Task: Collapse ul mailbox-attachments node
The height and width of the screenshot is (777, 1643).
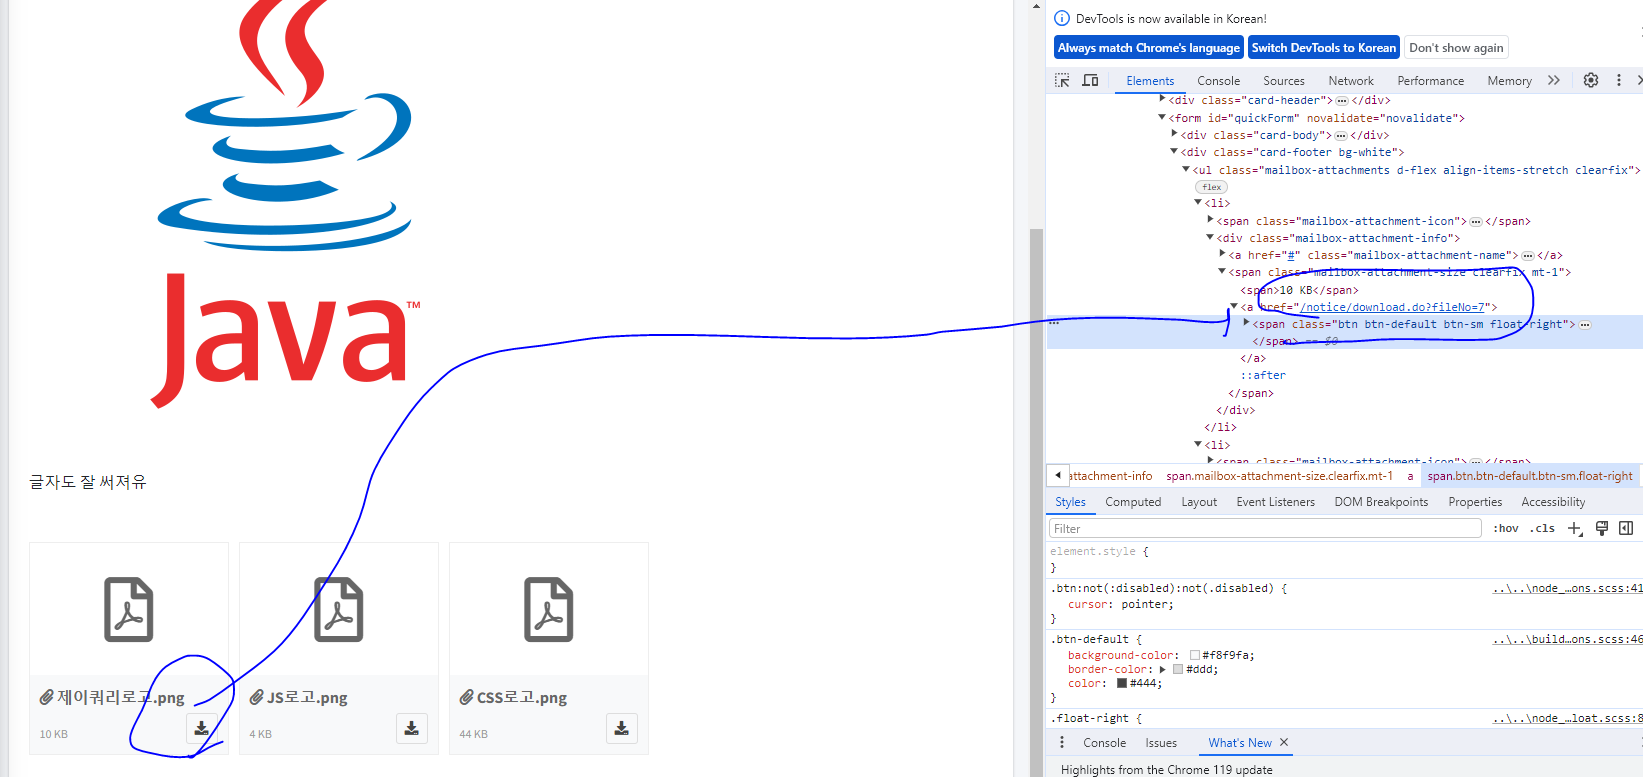Action: [1186, 169]
